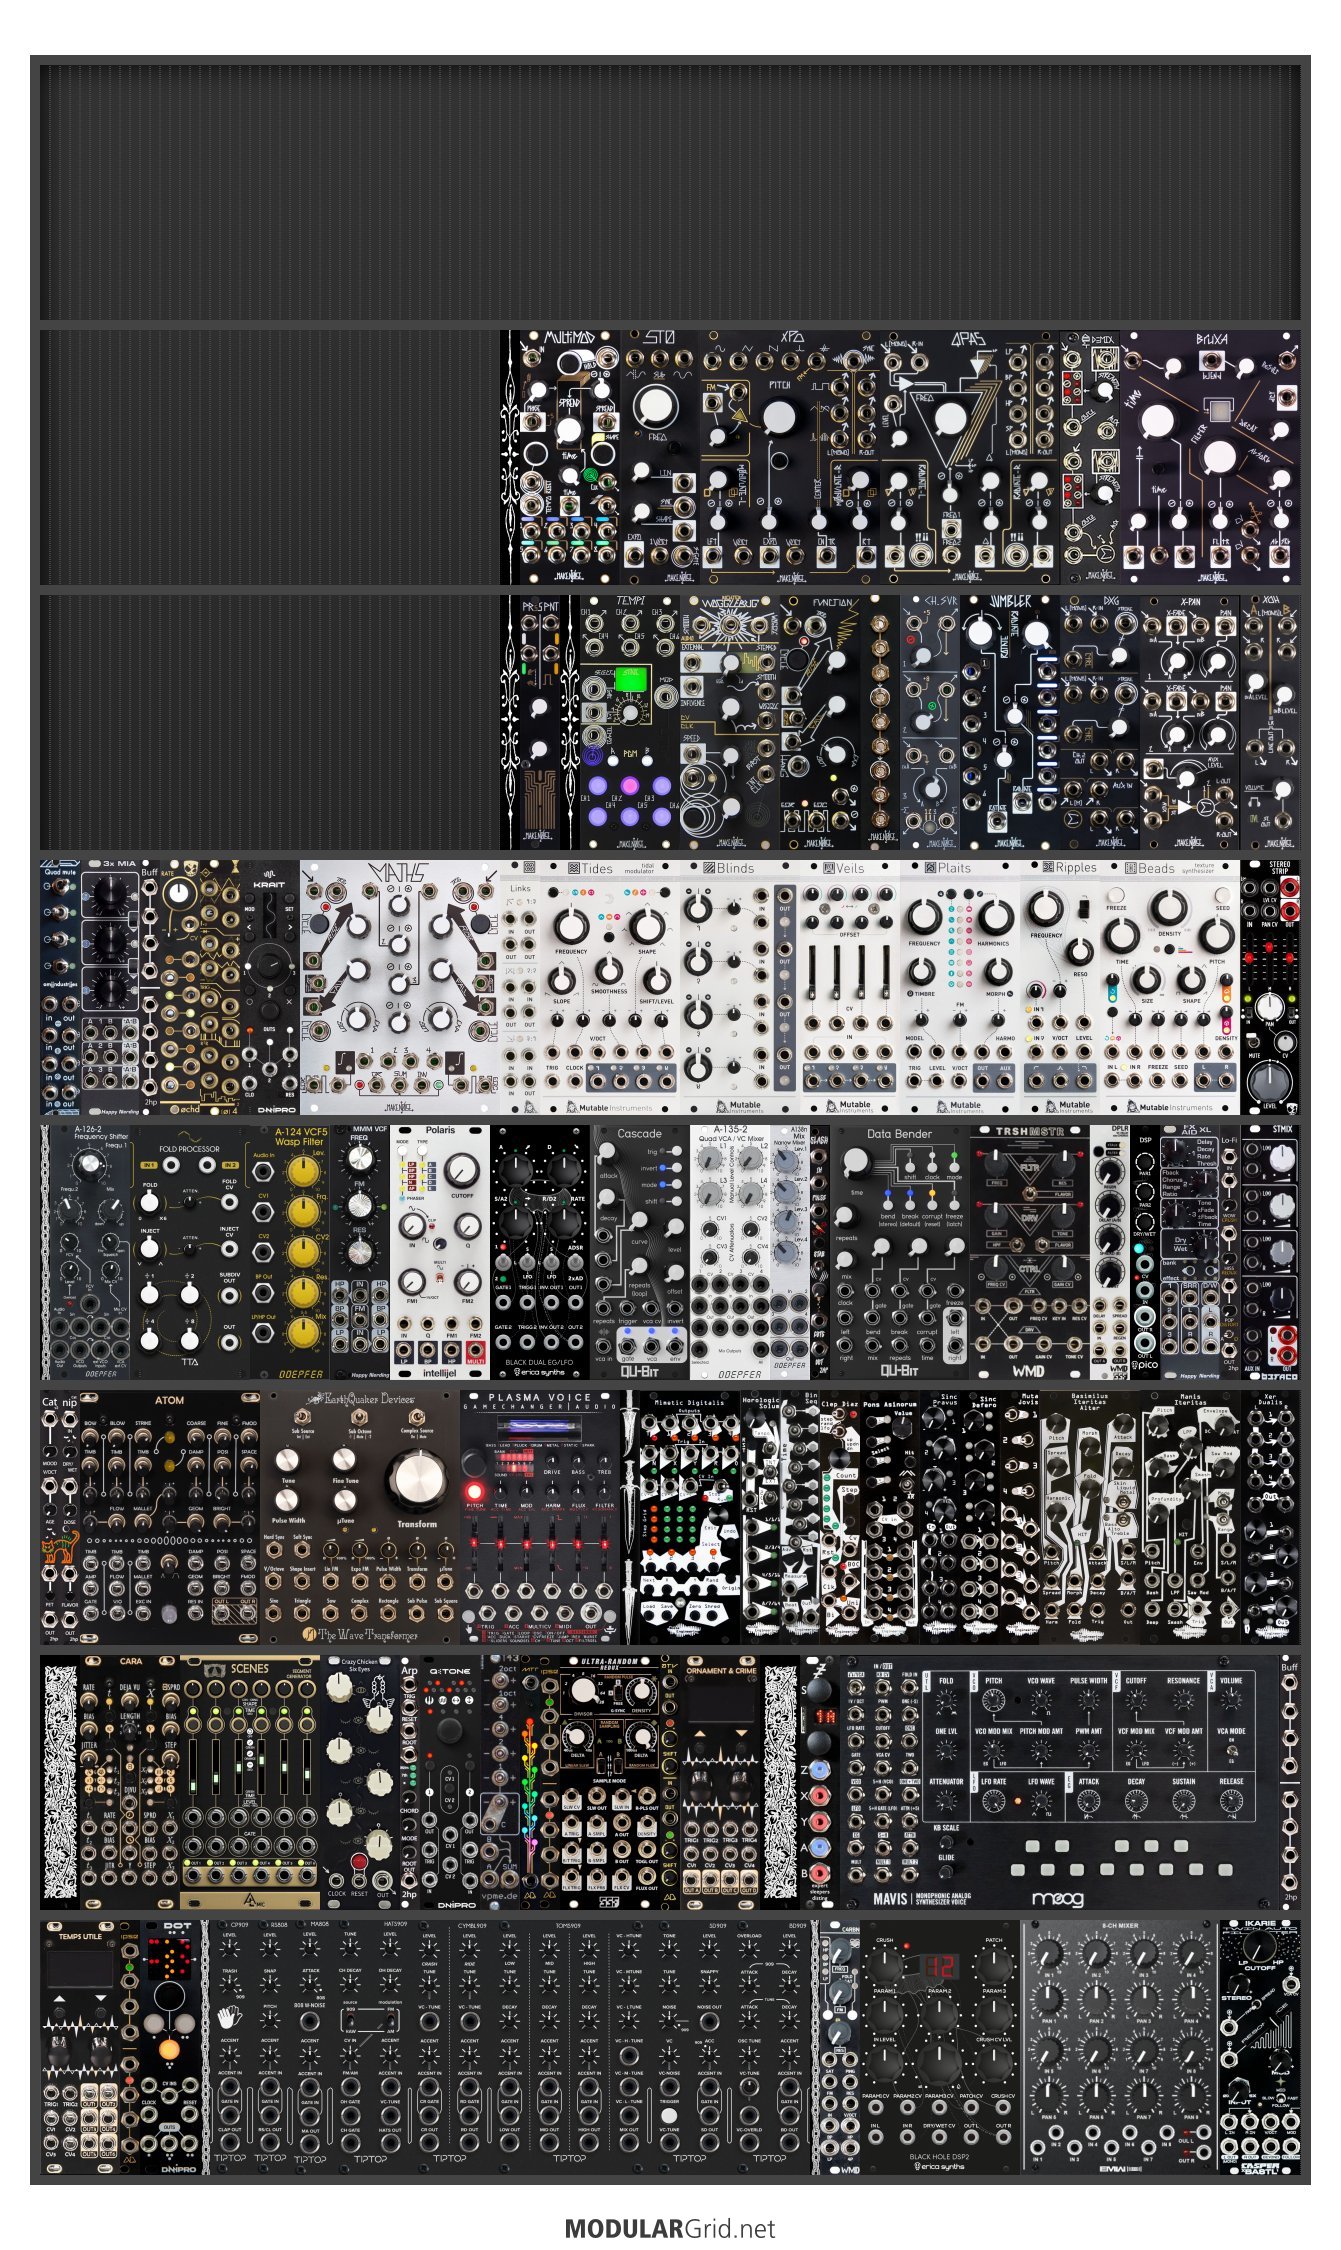Click the Moog logo on Mavis
The width and height of the screenshot is (1341, 2250).
pyautogui.click(x=1057, y=1898)
